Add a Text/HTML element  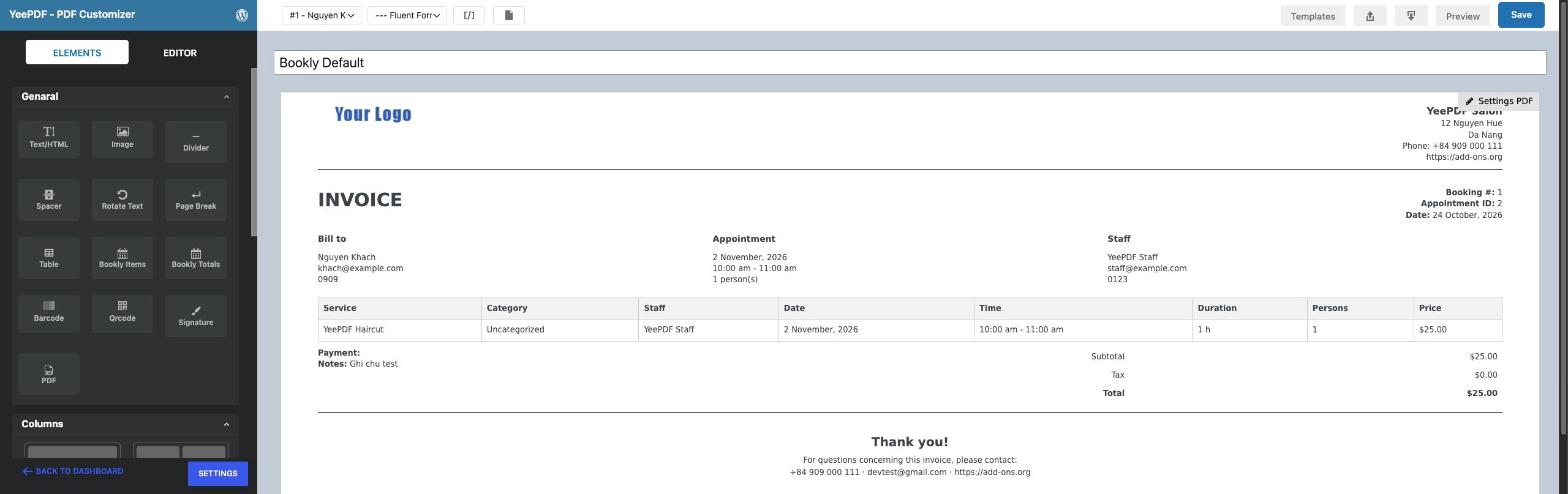(x=49, y=138)
